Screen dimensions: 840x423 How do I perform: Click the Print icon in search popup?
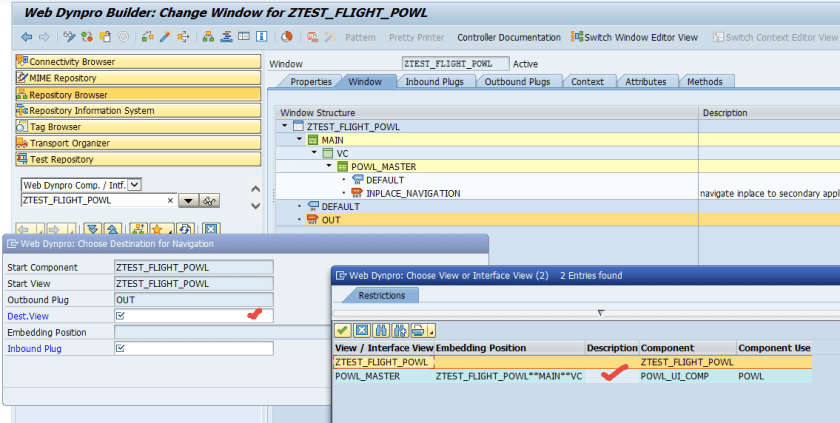[x=419, y=330]
